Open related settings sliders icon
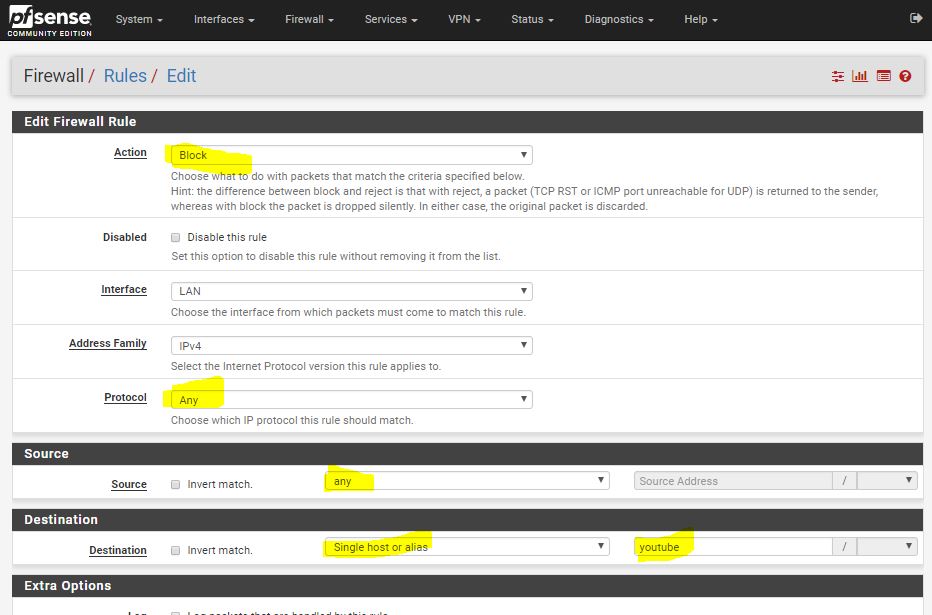932x615 pixels. (x=838, y=76)
